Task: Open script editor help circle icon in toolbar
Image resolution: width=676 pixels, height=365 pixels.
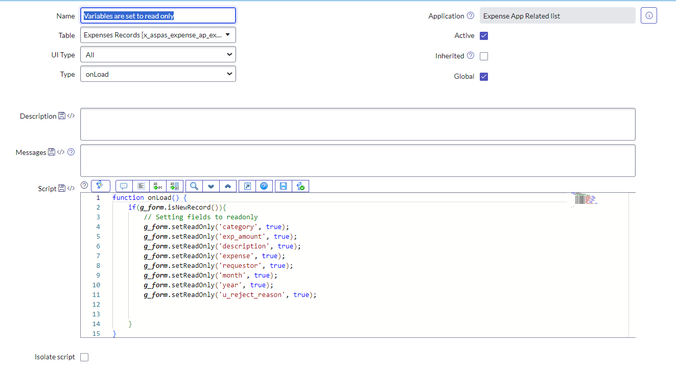Action: [x=264, y=186]
